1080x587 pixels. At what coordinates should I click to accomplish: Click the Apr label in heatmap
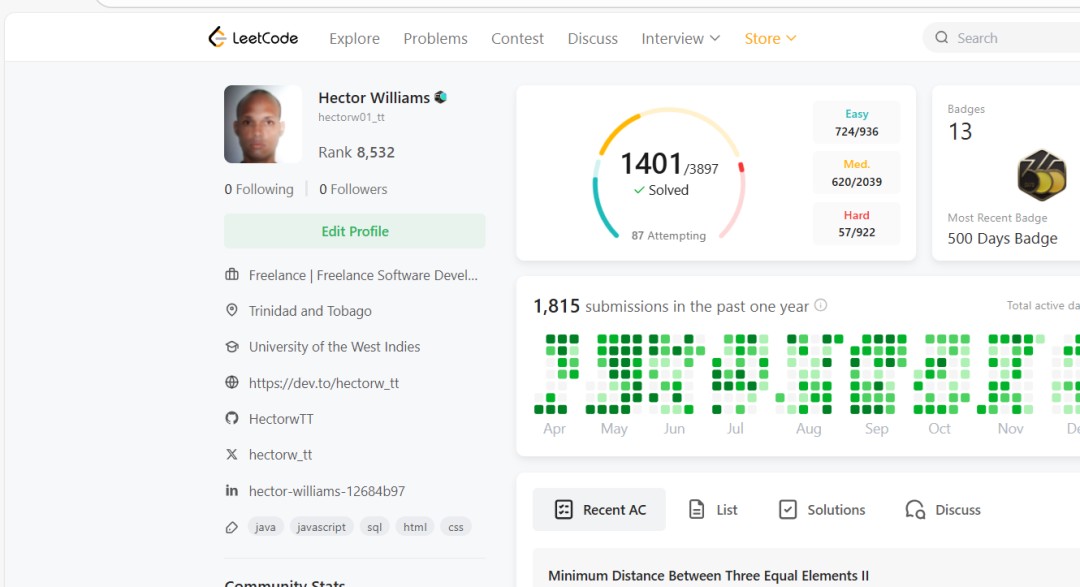click(554, 429)
